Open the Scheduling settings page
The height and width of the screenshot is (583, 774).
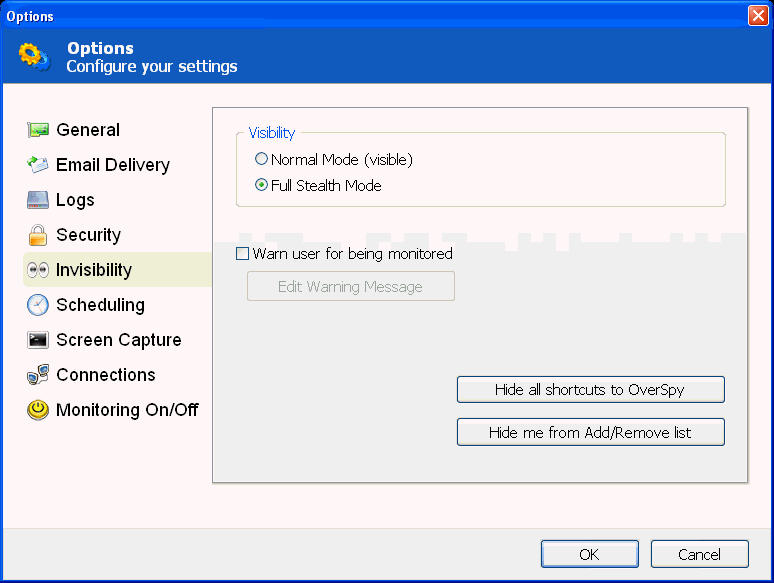(x=100, y=305)
